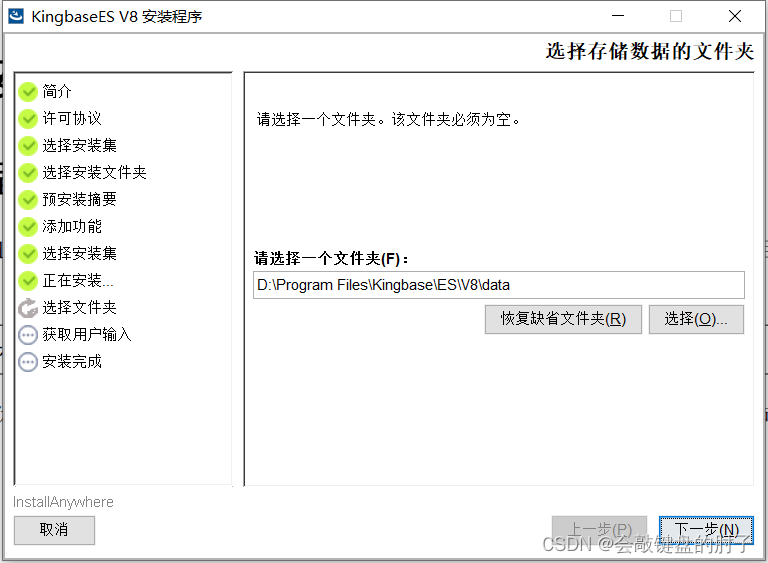Image resolution: width=768 pixels, height=563 pixels.
Task: Click the green checkmark beside 添加功能
Action: click(x=28, y=226)
